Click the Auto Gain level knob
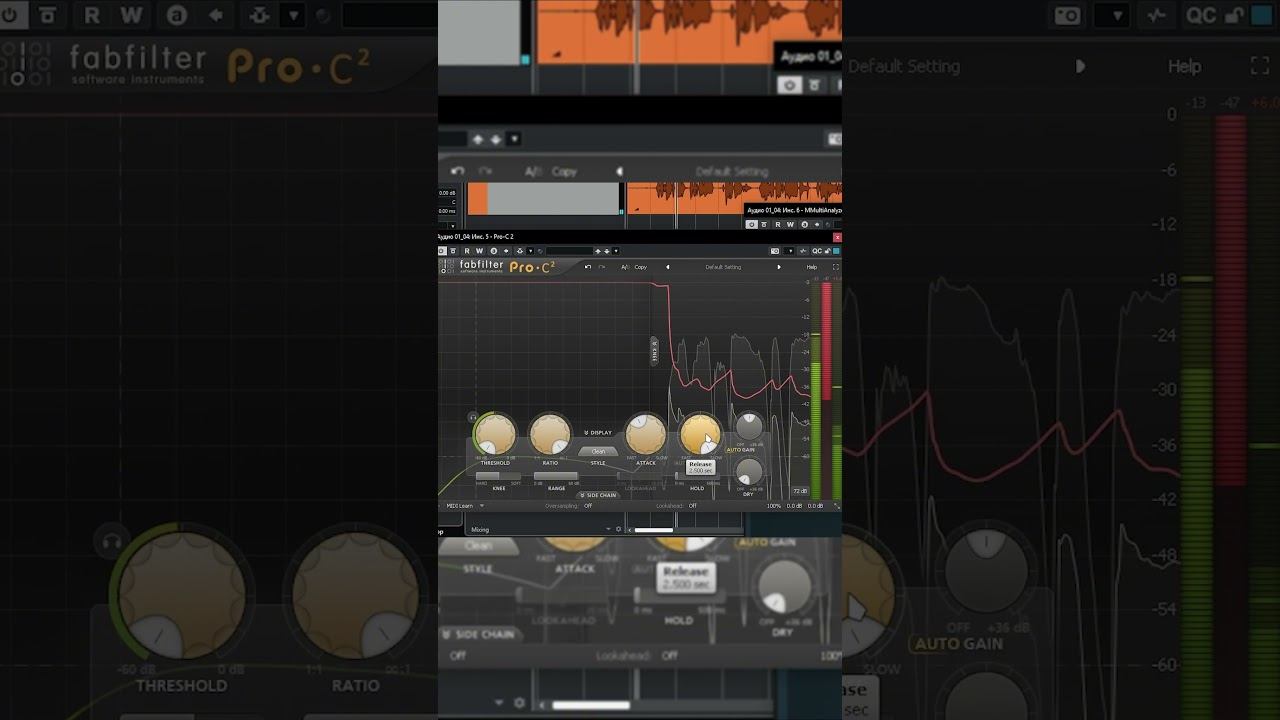Image resolution: width=1280 pixels, height=720 pixels. pyautogui.click(x=749, y=427)
